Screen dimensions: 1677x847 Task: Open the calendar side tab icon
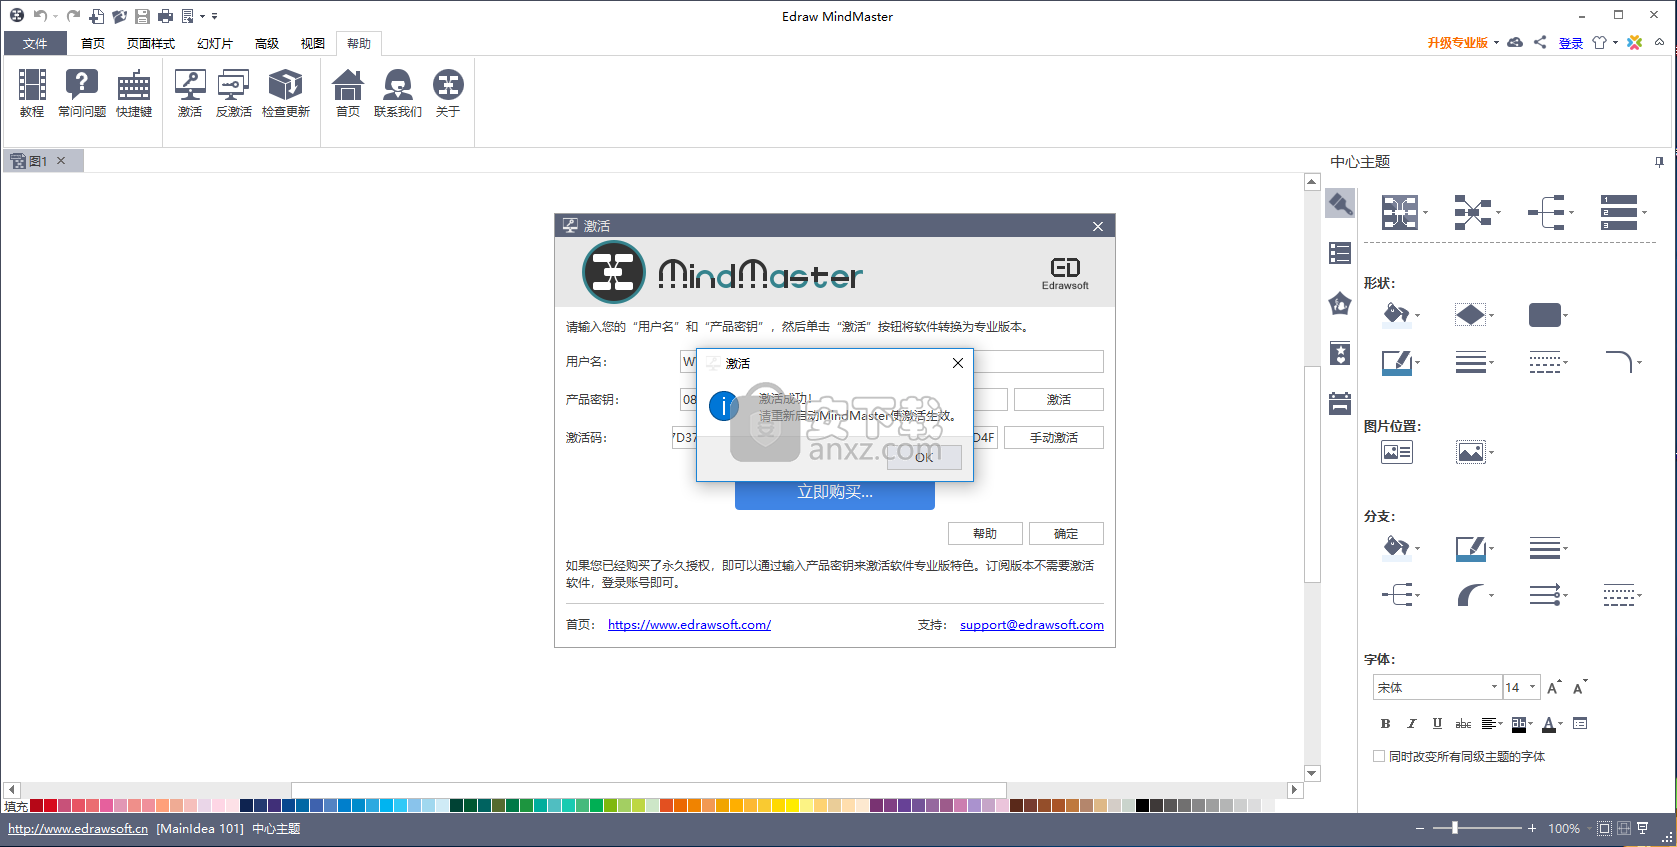click(1340, 403)
